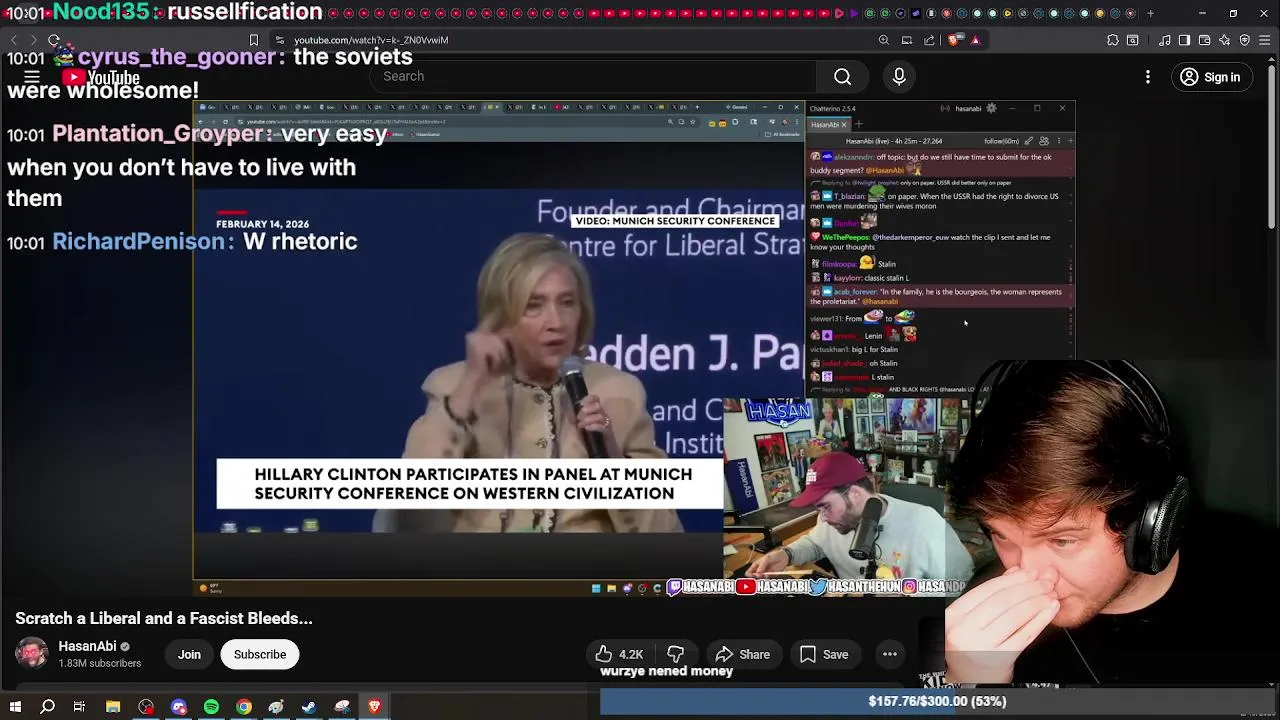
Task: Focus the YouTube Search input field
Action: pyautogui.click(x=594, y=77)
